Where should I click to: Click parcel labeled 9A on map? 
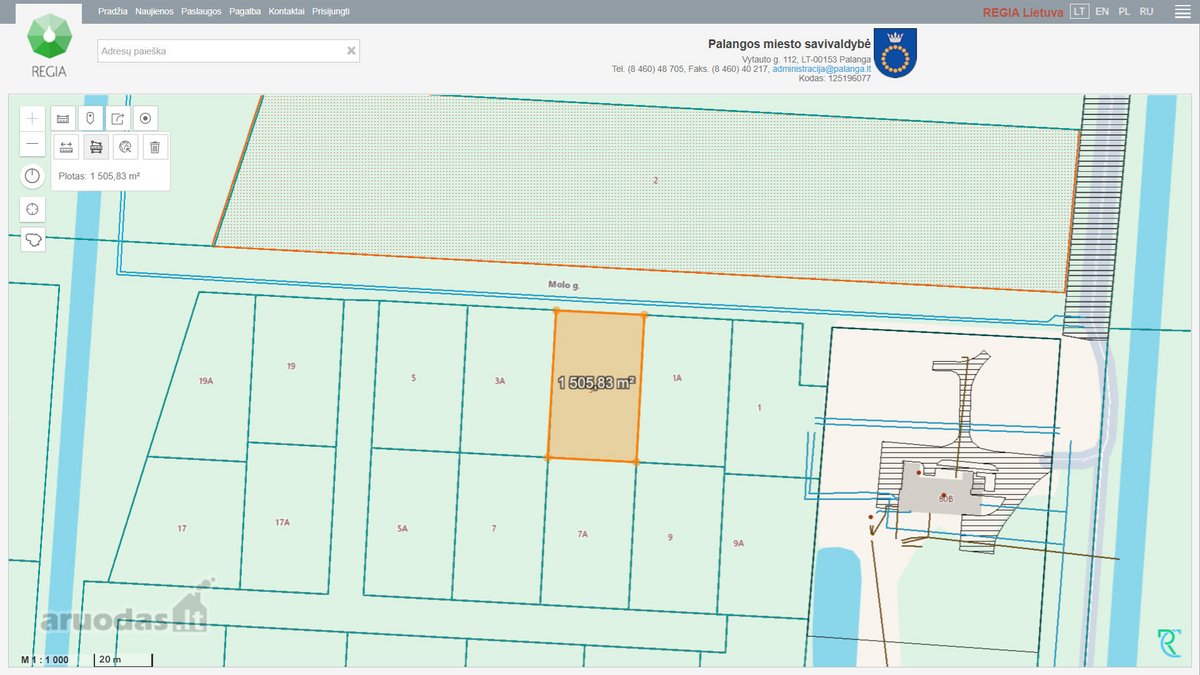739,543
